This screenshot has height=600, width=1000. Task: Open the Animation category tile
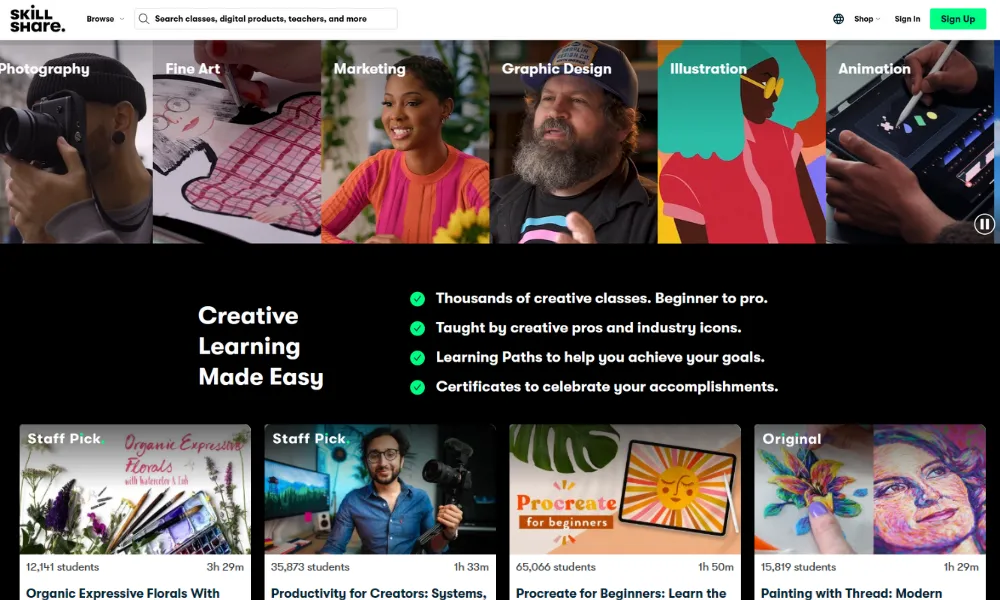[x=910, y=142]
